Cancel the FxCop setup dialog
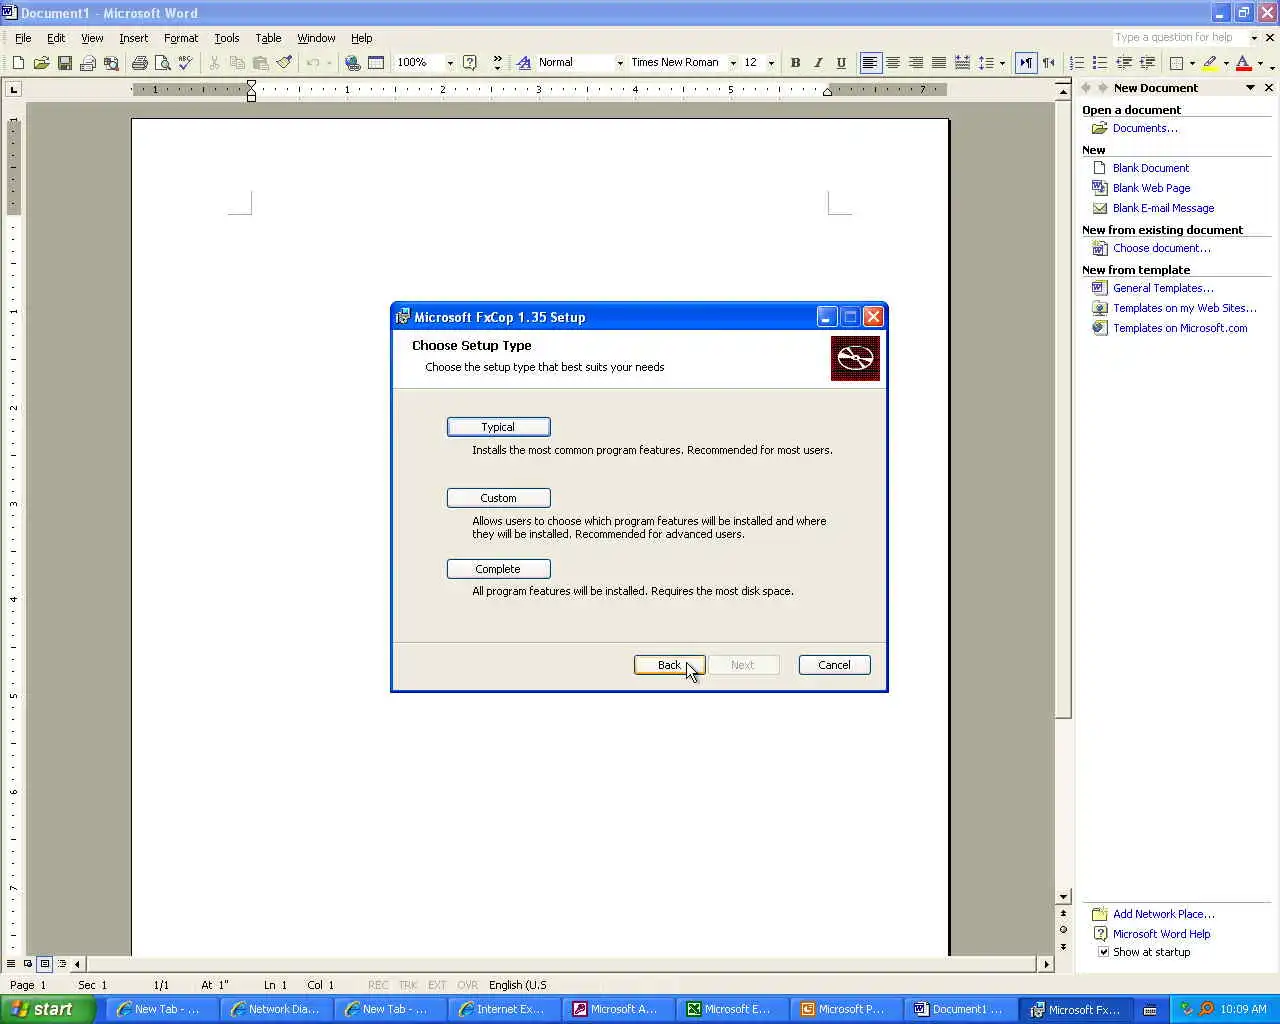Screen dimensions: 1280x1024 [x=834, y=665]
